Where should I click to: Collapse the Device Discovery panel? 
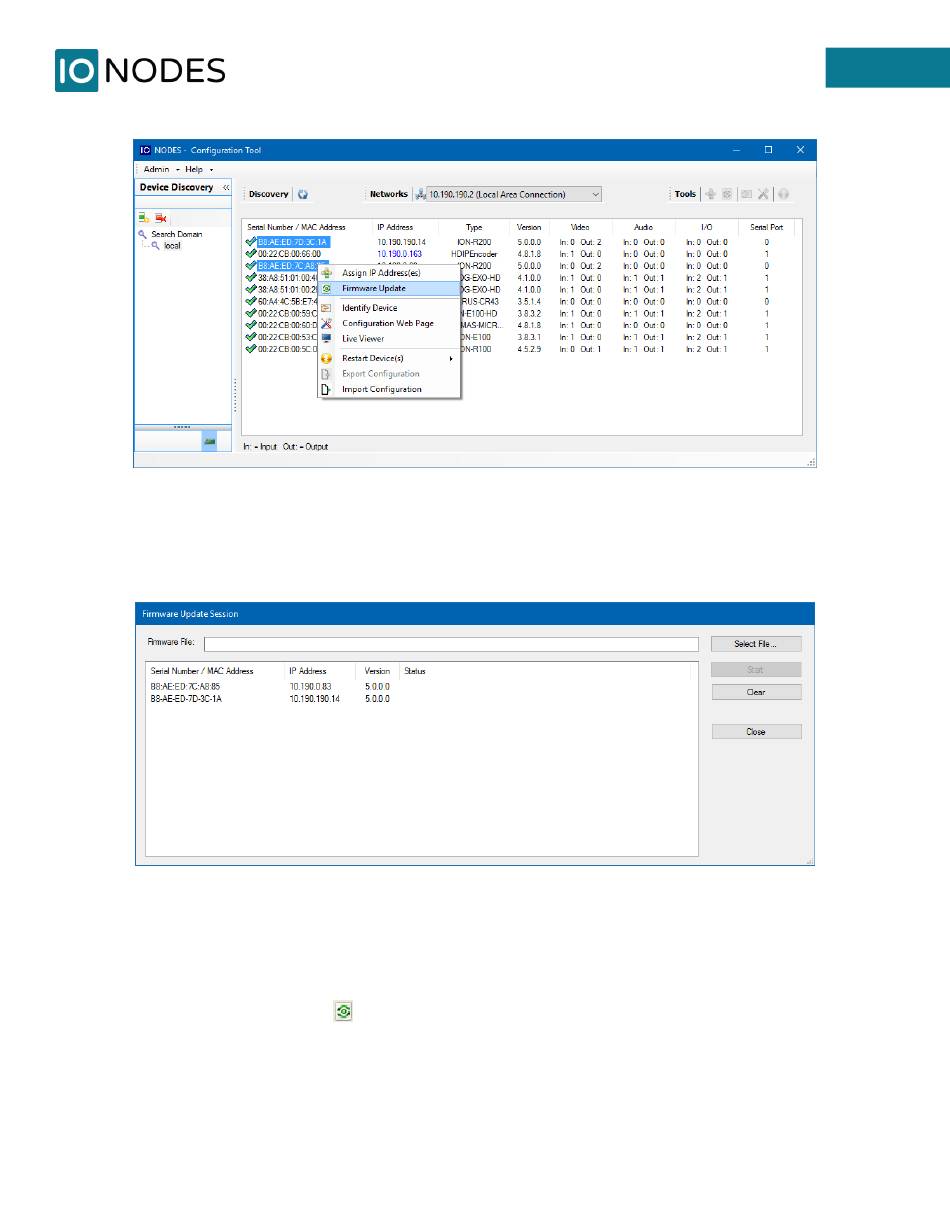[225, 188]
